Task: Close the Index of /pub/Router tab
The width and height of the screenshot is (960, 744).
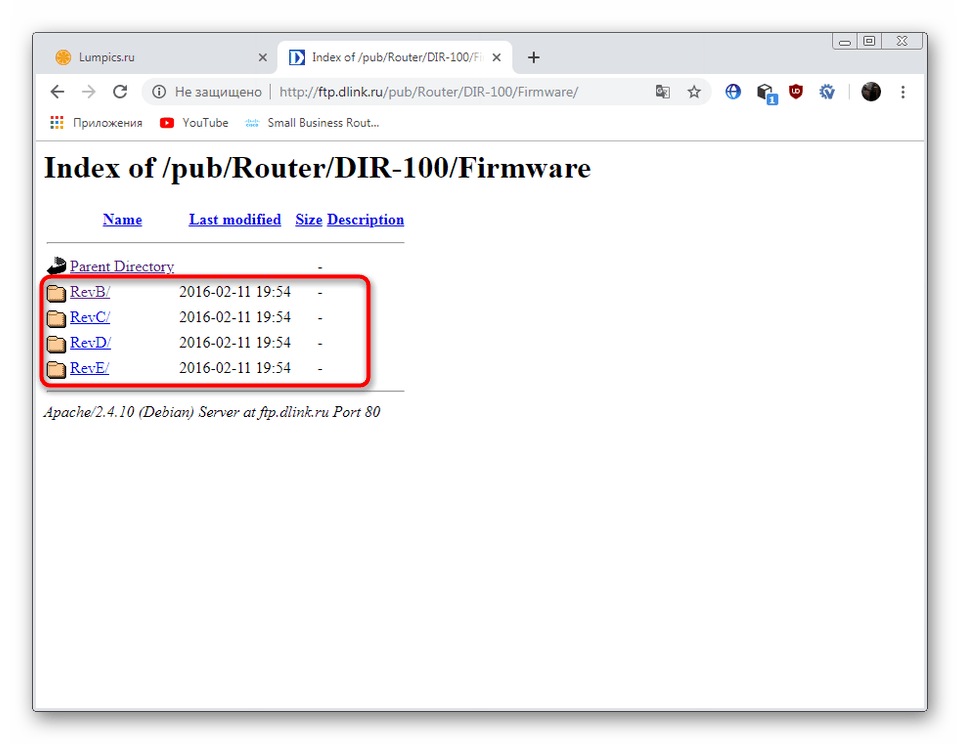Action: (x=497, y=58)
